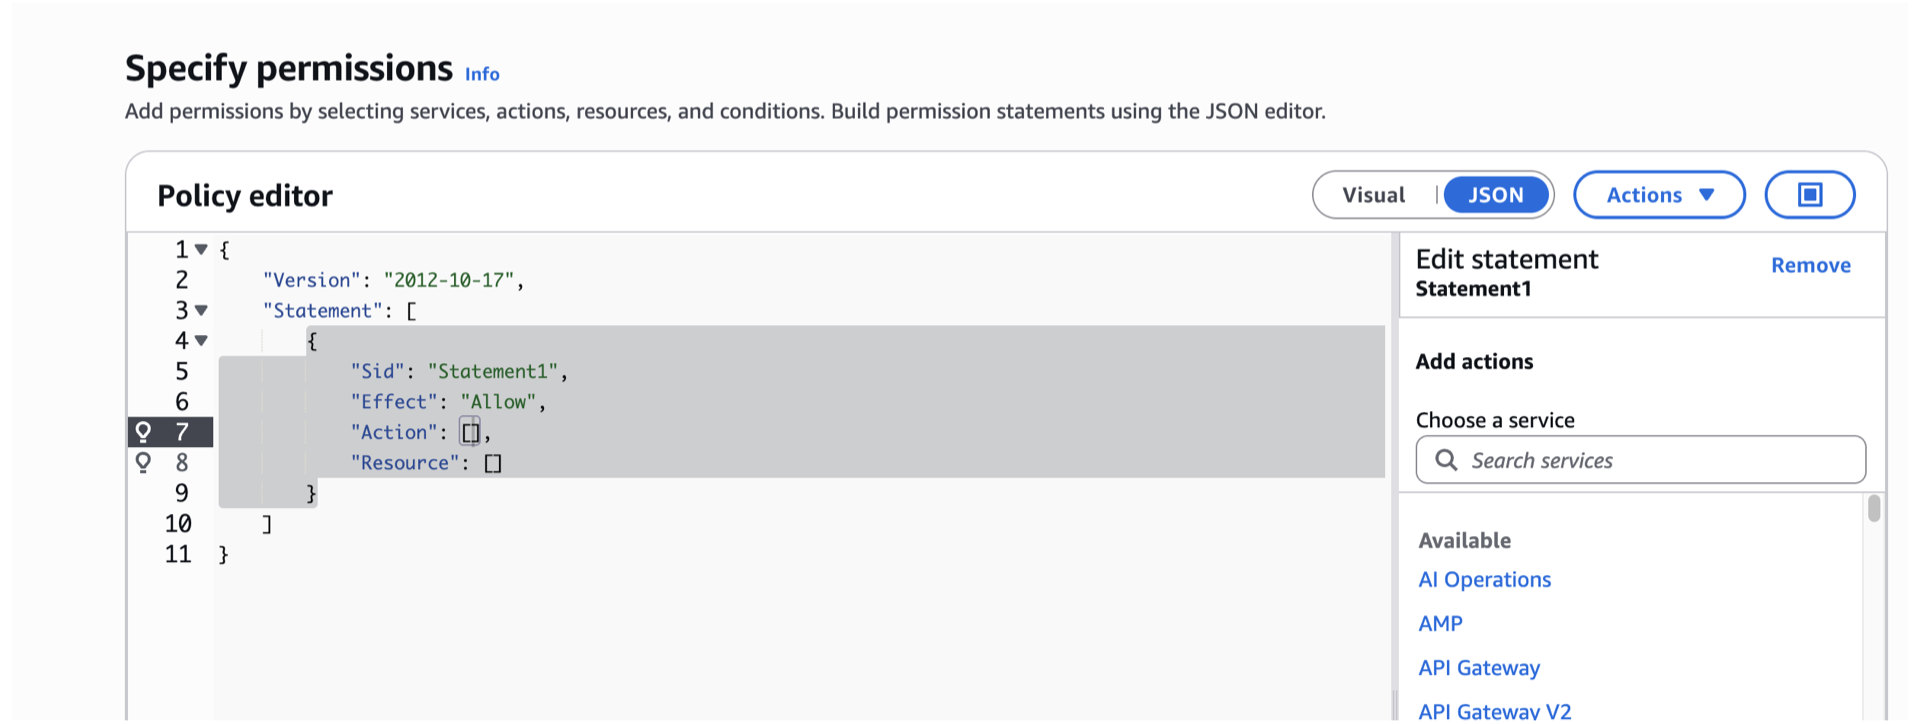
Task: Collapse the root JSON object on line 1
Action: (x=200, y=249)
